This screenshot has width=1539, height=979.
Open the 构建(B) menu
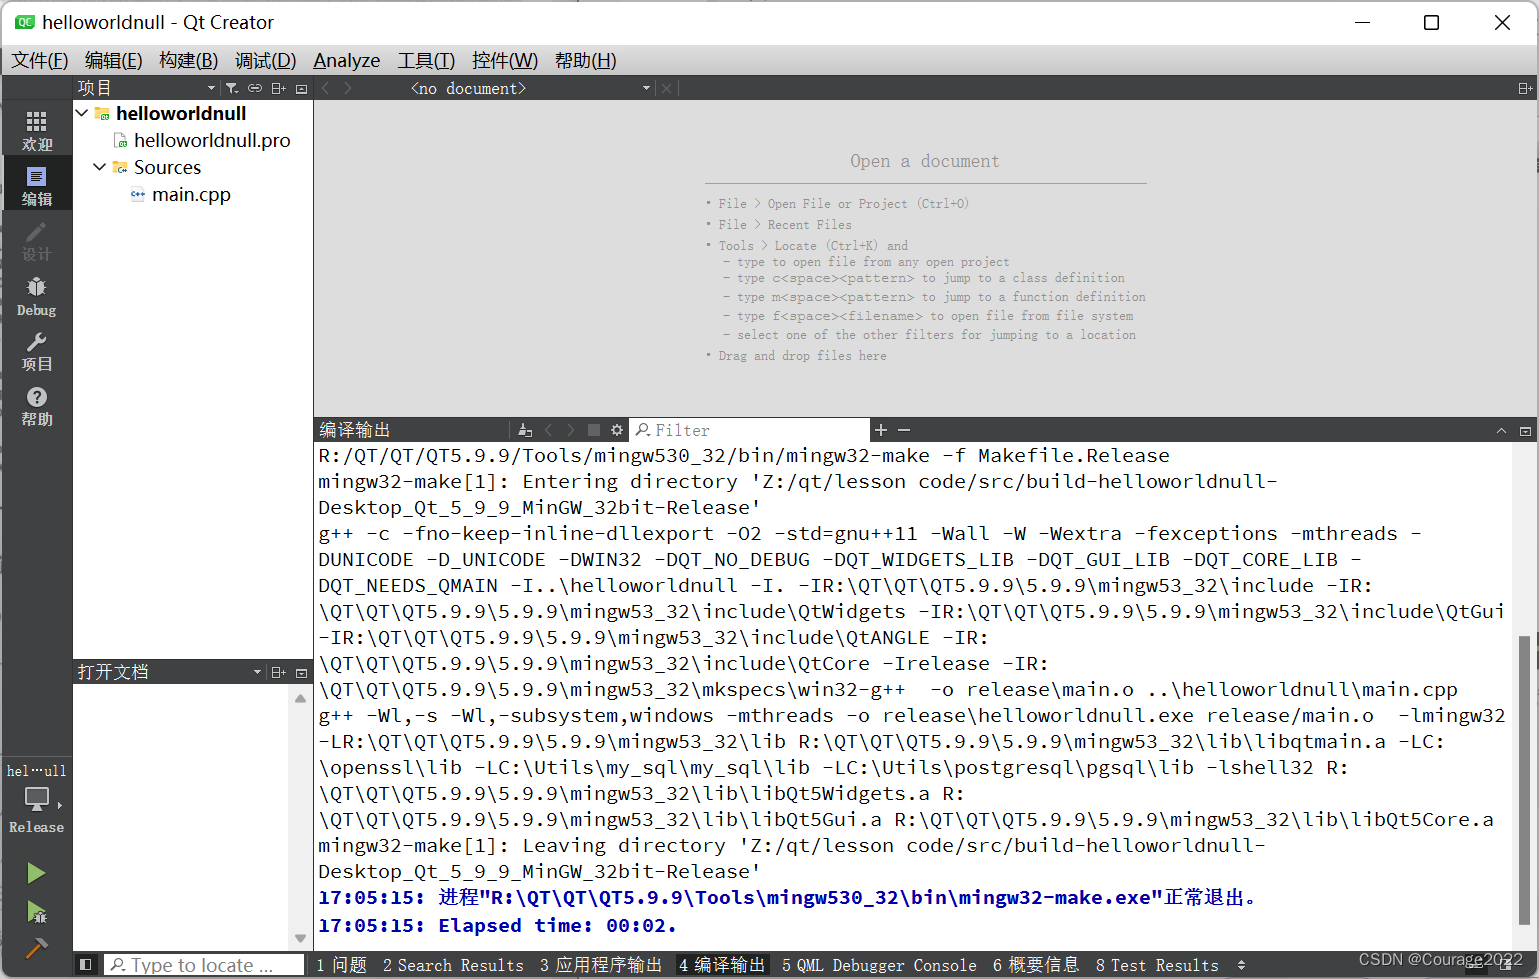[x=188, y=60]
